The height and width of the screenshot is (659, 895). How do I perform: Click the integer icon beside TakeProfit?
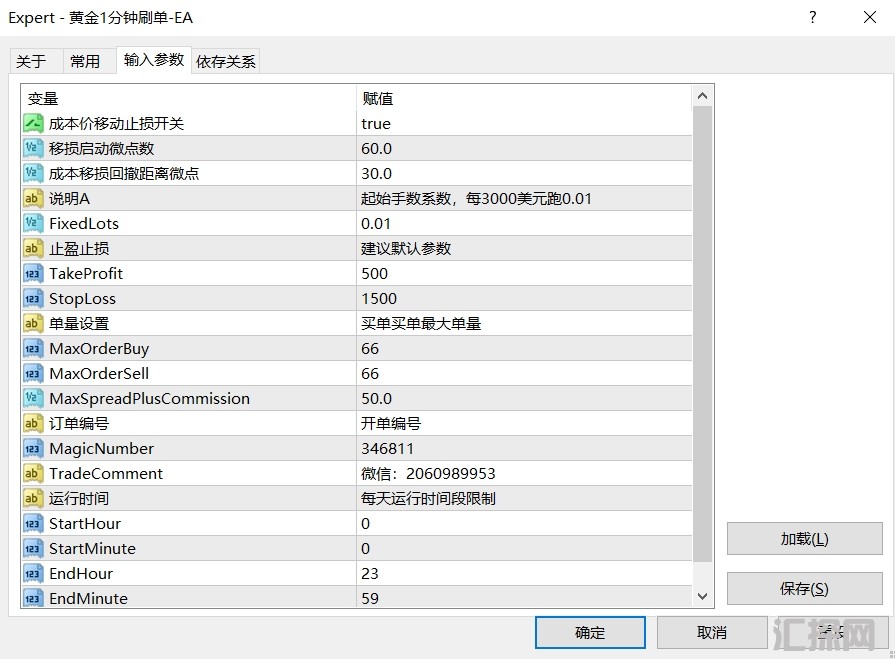click(32, 273)
